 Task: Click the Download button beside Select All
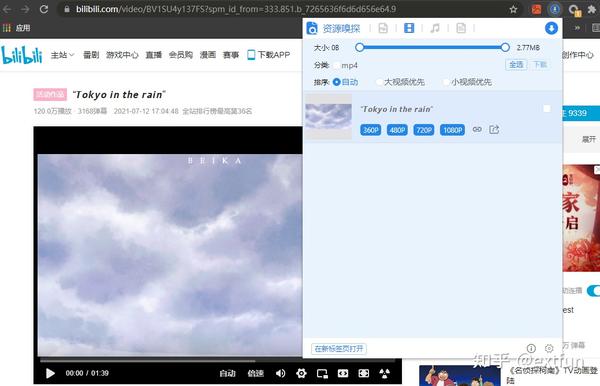[x=540, y=65]
